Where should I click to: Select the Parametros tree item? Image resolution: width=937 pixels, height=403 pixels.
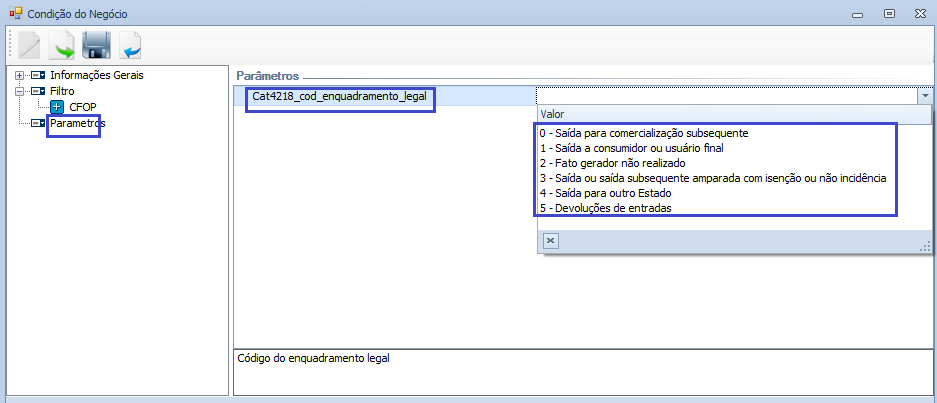[78, 123]
